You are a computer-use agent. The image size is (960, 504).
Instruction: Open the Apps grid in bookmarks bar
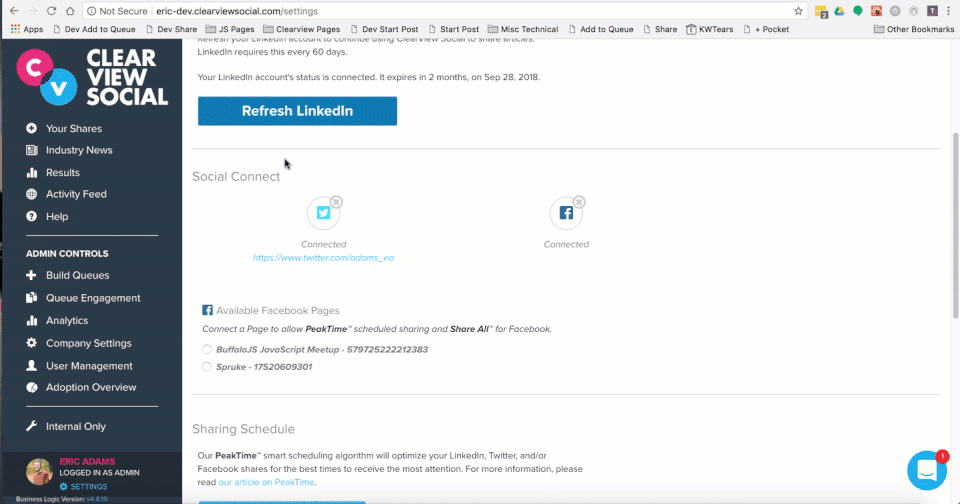[x=26, y=29]
